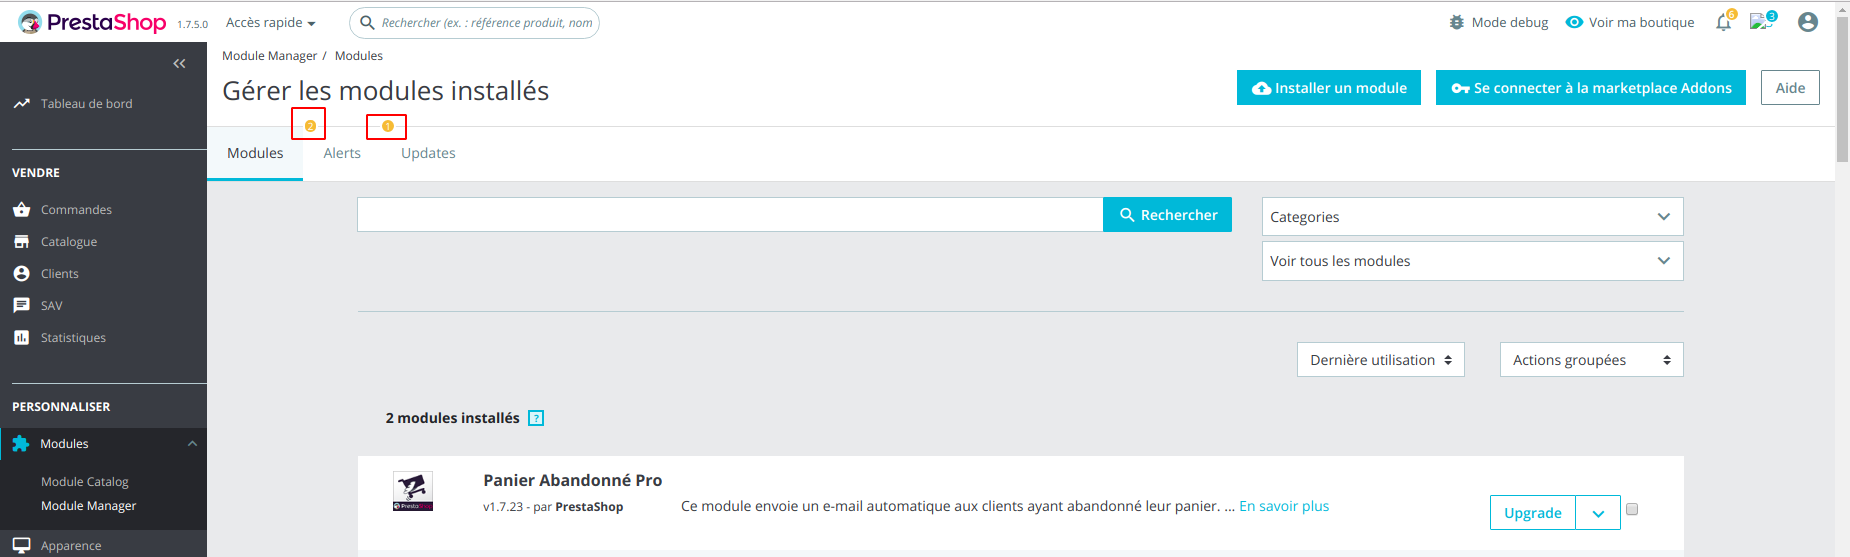This screenshot has height=557, width=1850.
Task: Click the Commandes basket icon
Action: 21,209
